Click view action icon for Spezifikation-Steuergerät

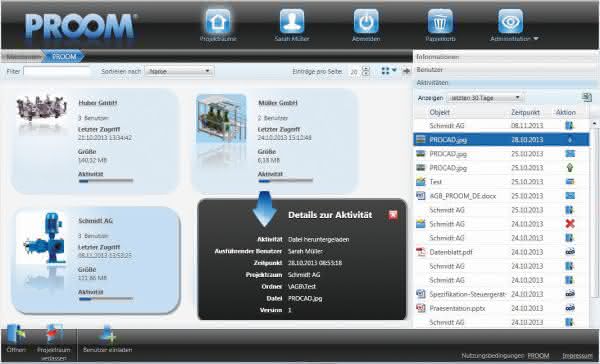570,294
